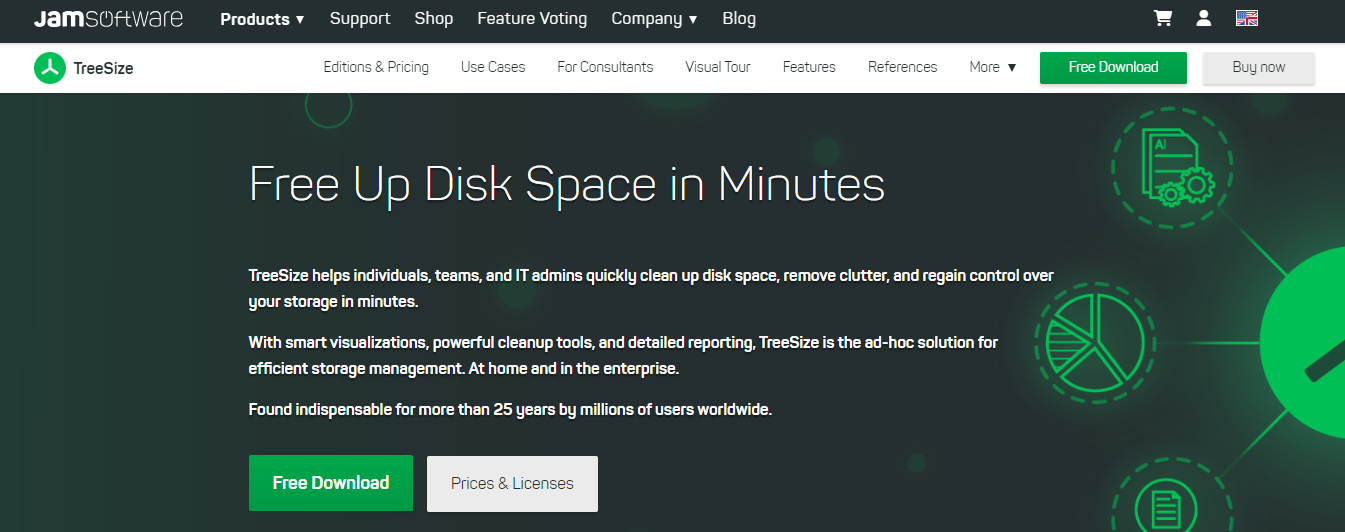This screenshot has height=532, width=1345.
Task: Select the Editions & Pricing tab
Action: click(x=376, y=67)
